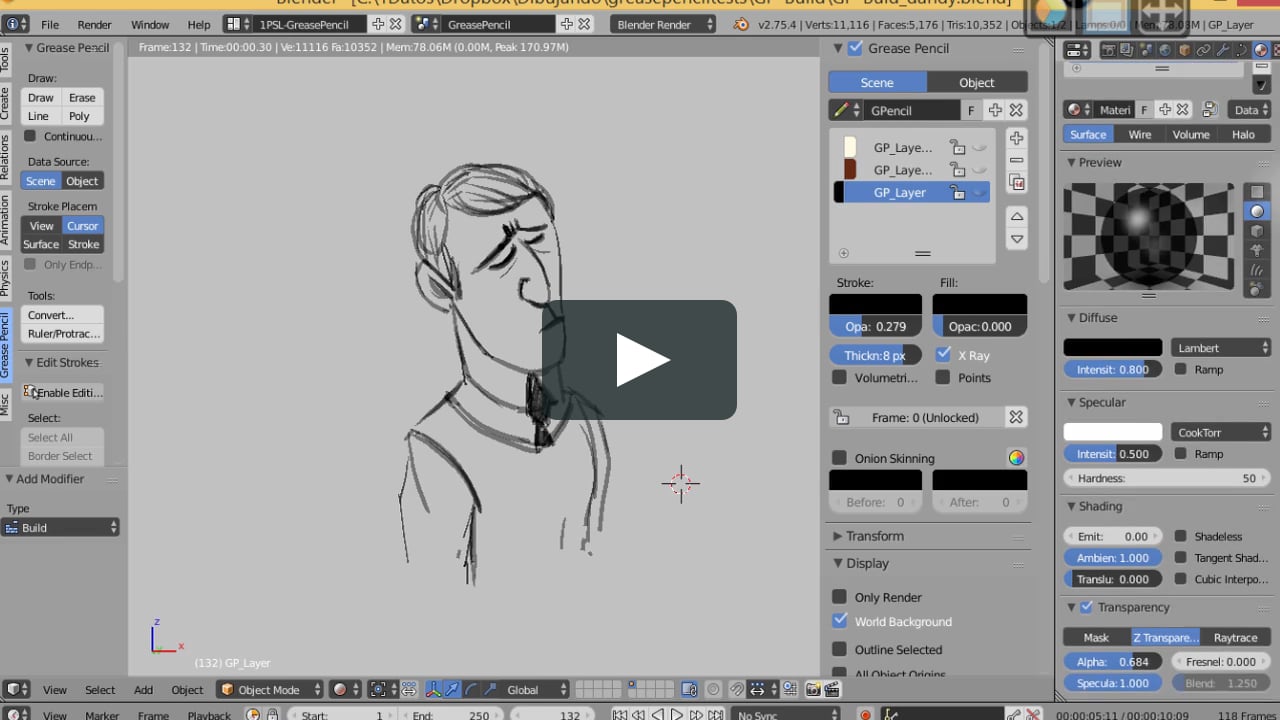
Task: Open the Constraints chain-link properties tab
Action: 1203,50
